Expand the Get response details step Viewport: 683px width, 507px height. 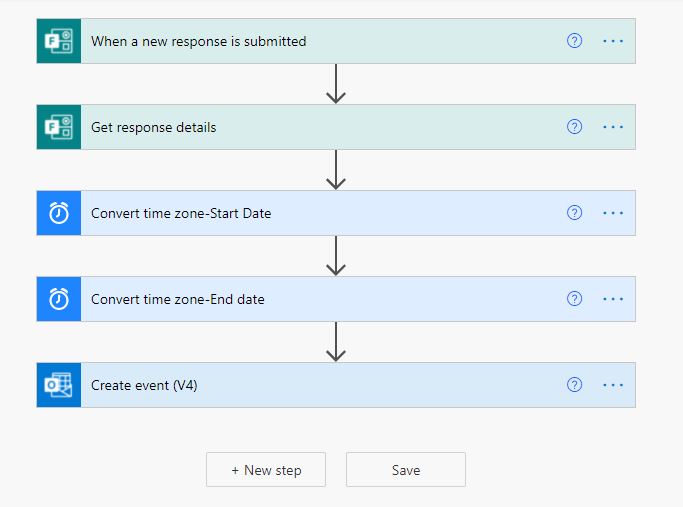tap(300, 127)
